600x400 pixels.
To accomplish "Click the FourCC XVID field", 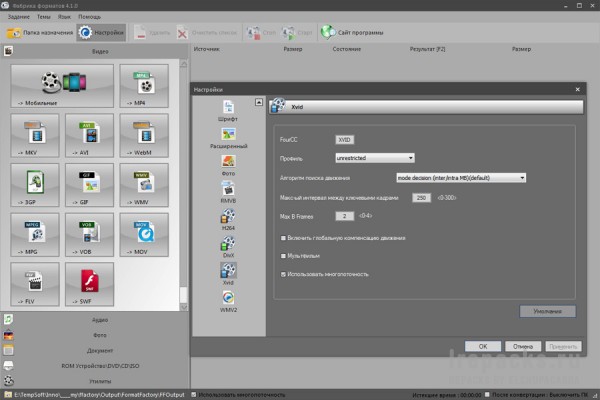I will pos(344,140).
